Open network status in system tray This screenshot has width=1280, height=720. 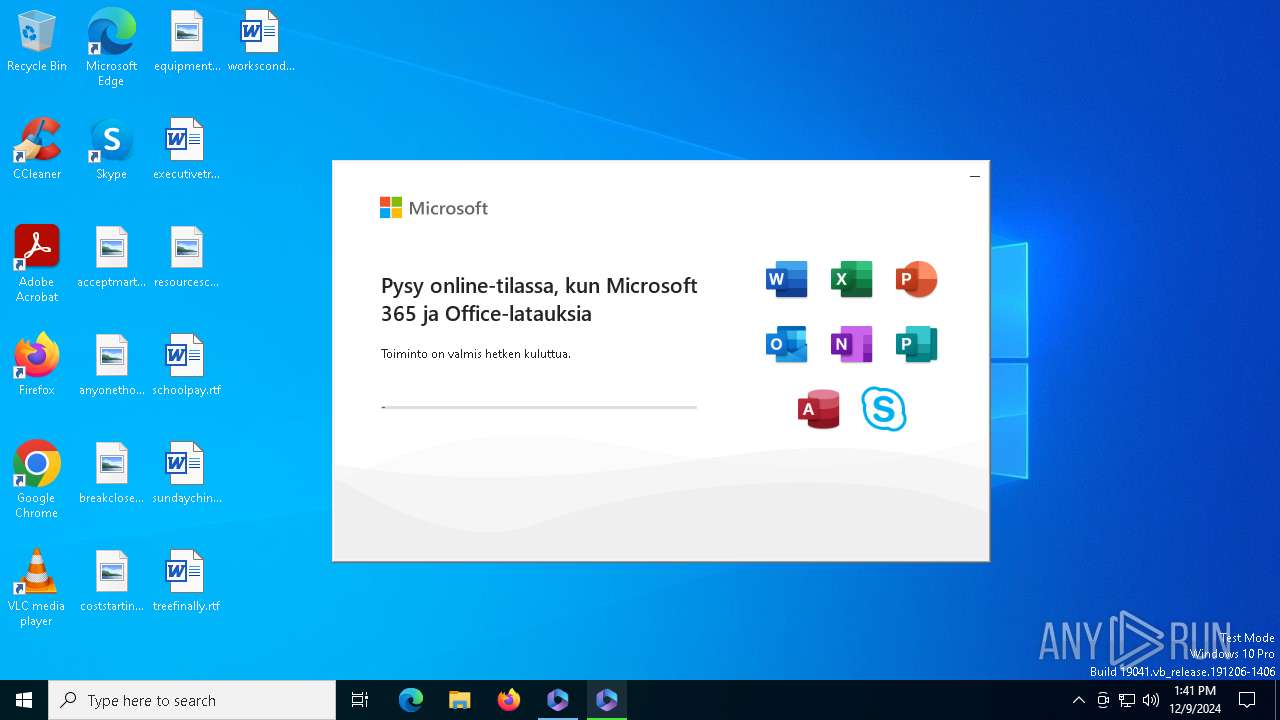(x=1127, y=700)
